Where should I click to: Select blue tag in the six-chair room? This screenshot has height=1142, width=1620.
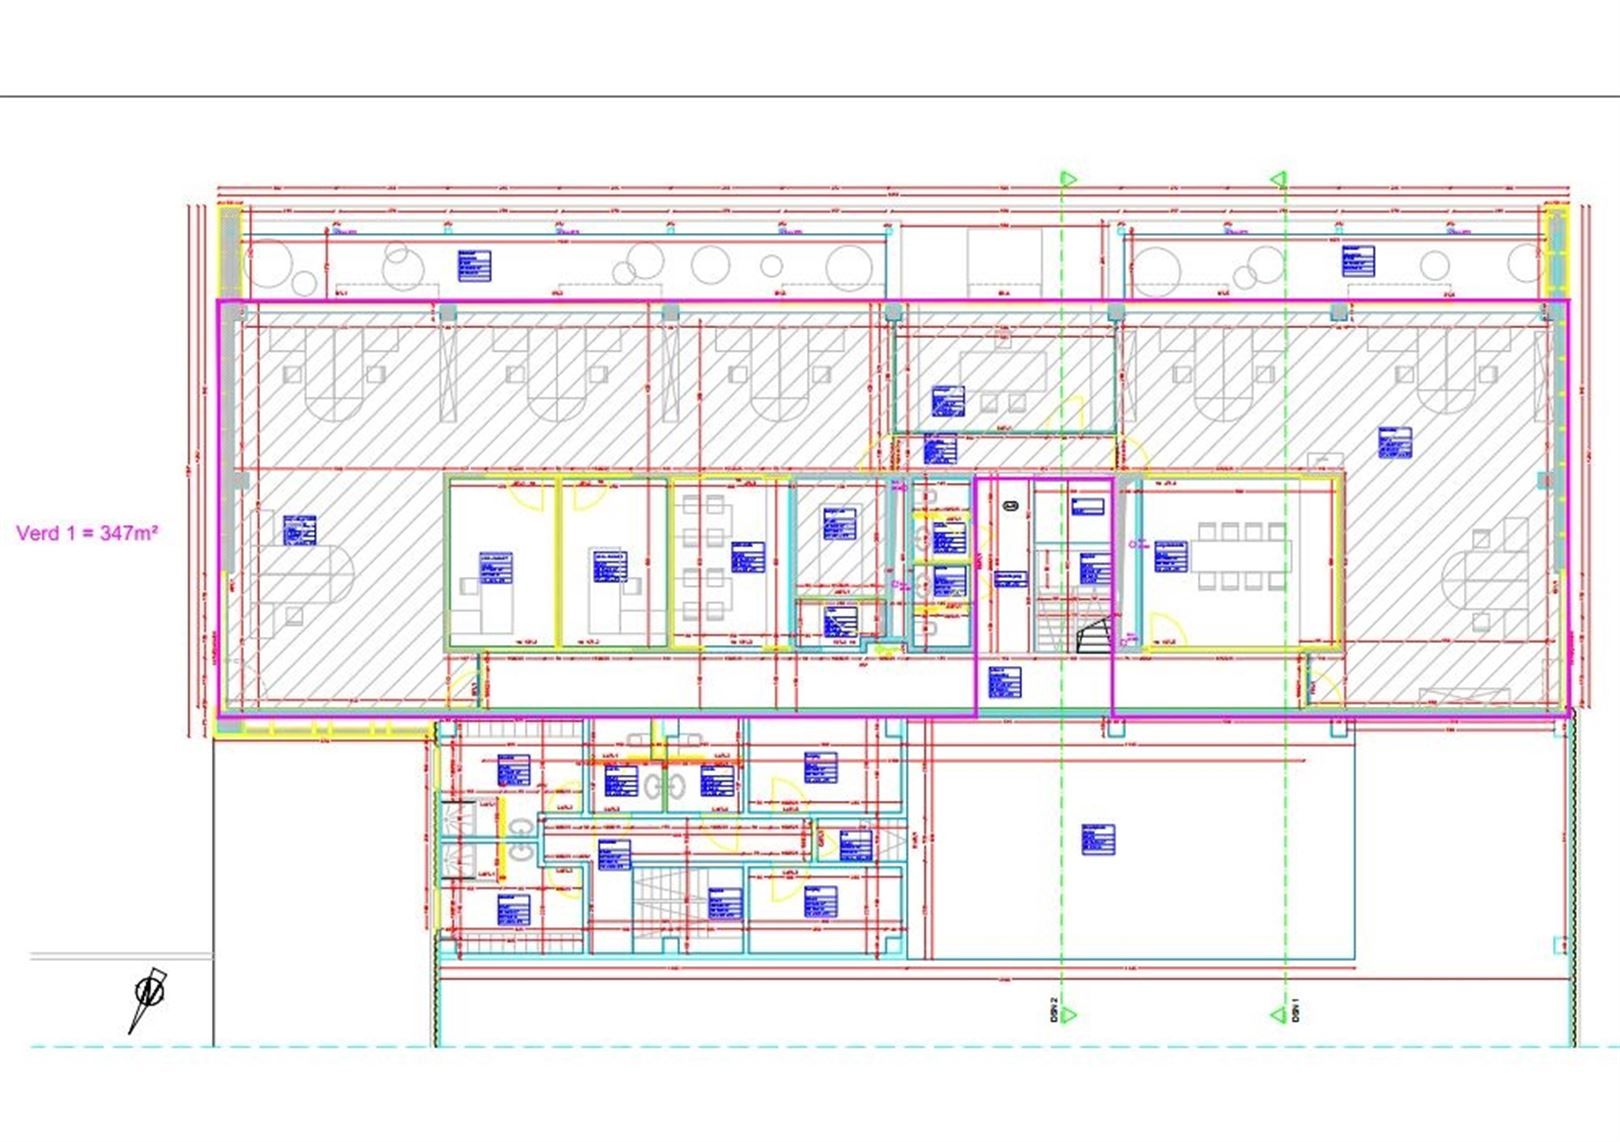click(747, 557)
